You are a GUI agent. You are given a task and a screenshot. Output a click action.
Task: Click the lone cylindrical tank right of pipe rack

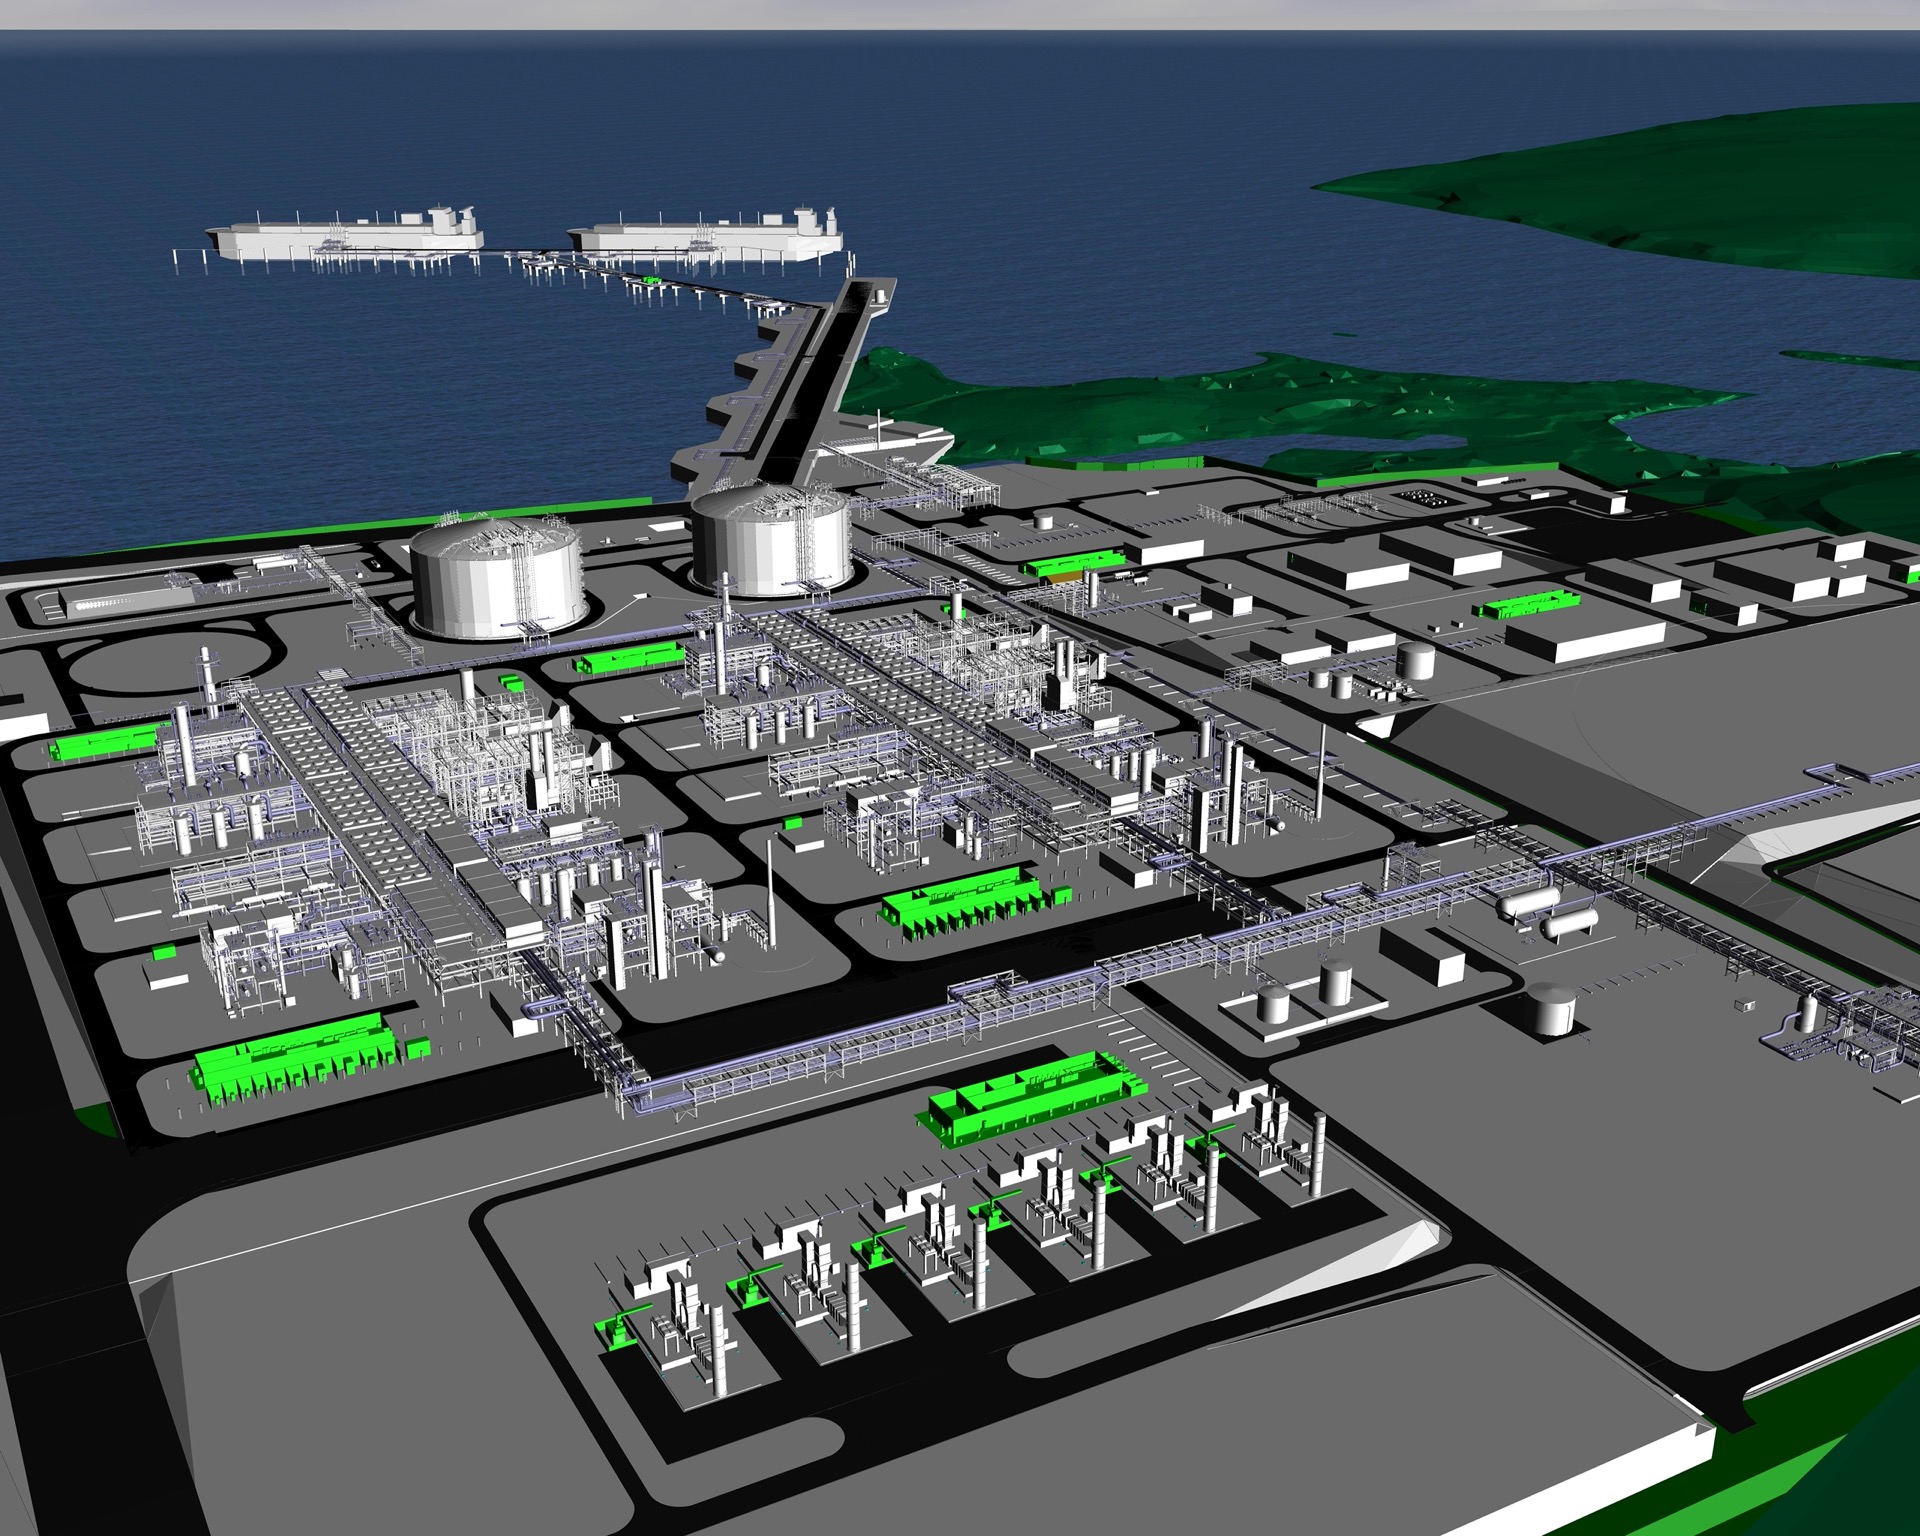tap(1550, 1007)
